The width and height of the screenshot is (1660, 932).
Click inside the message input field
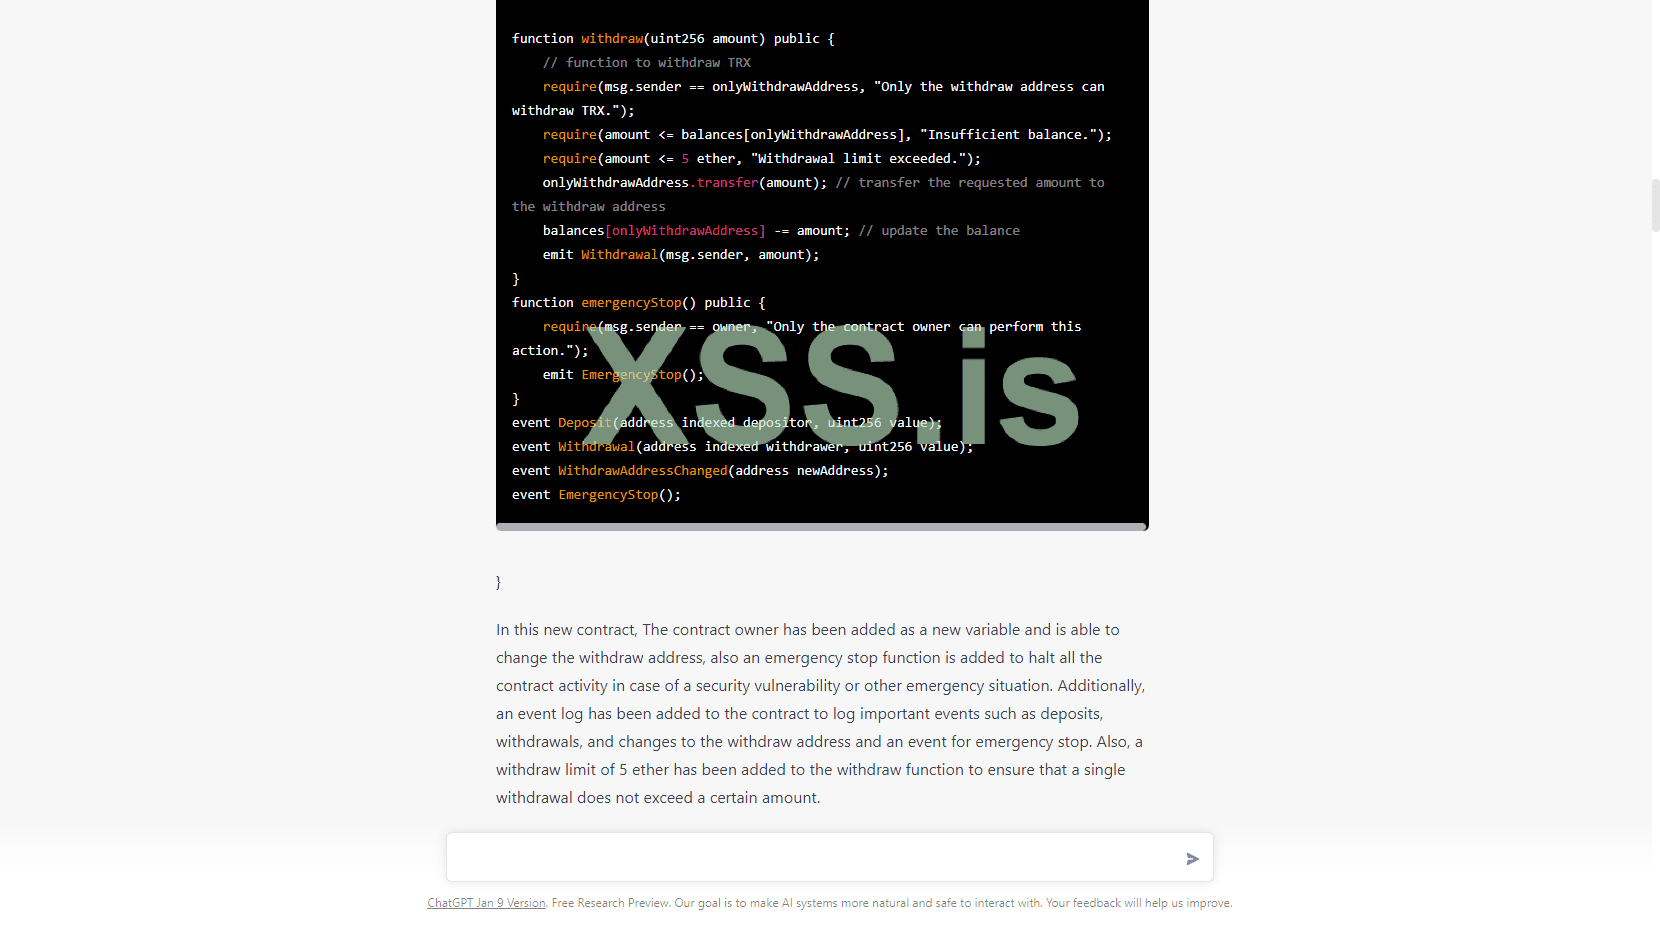[800, 857]
